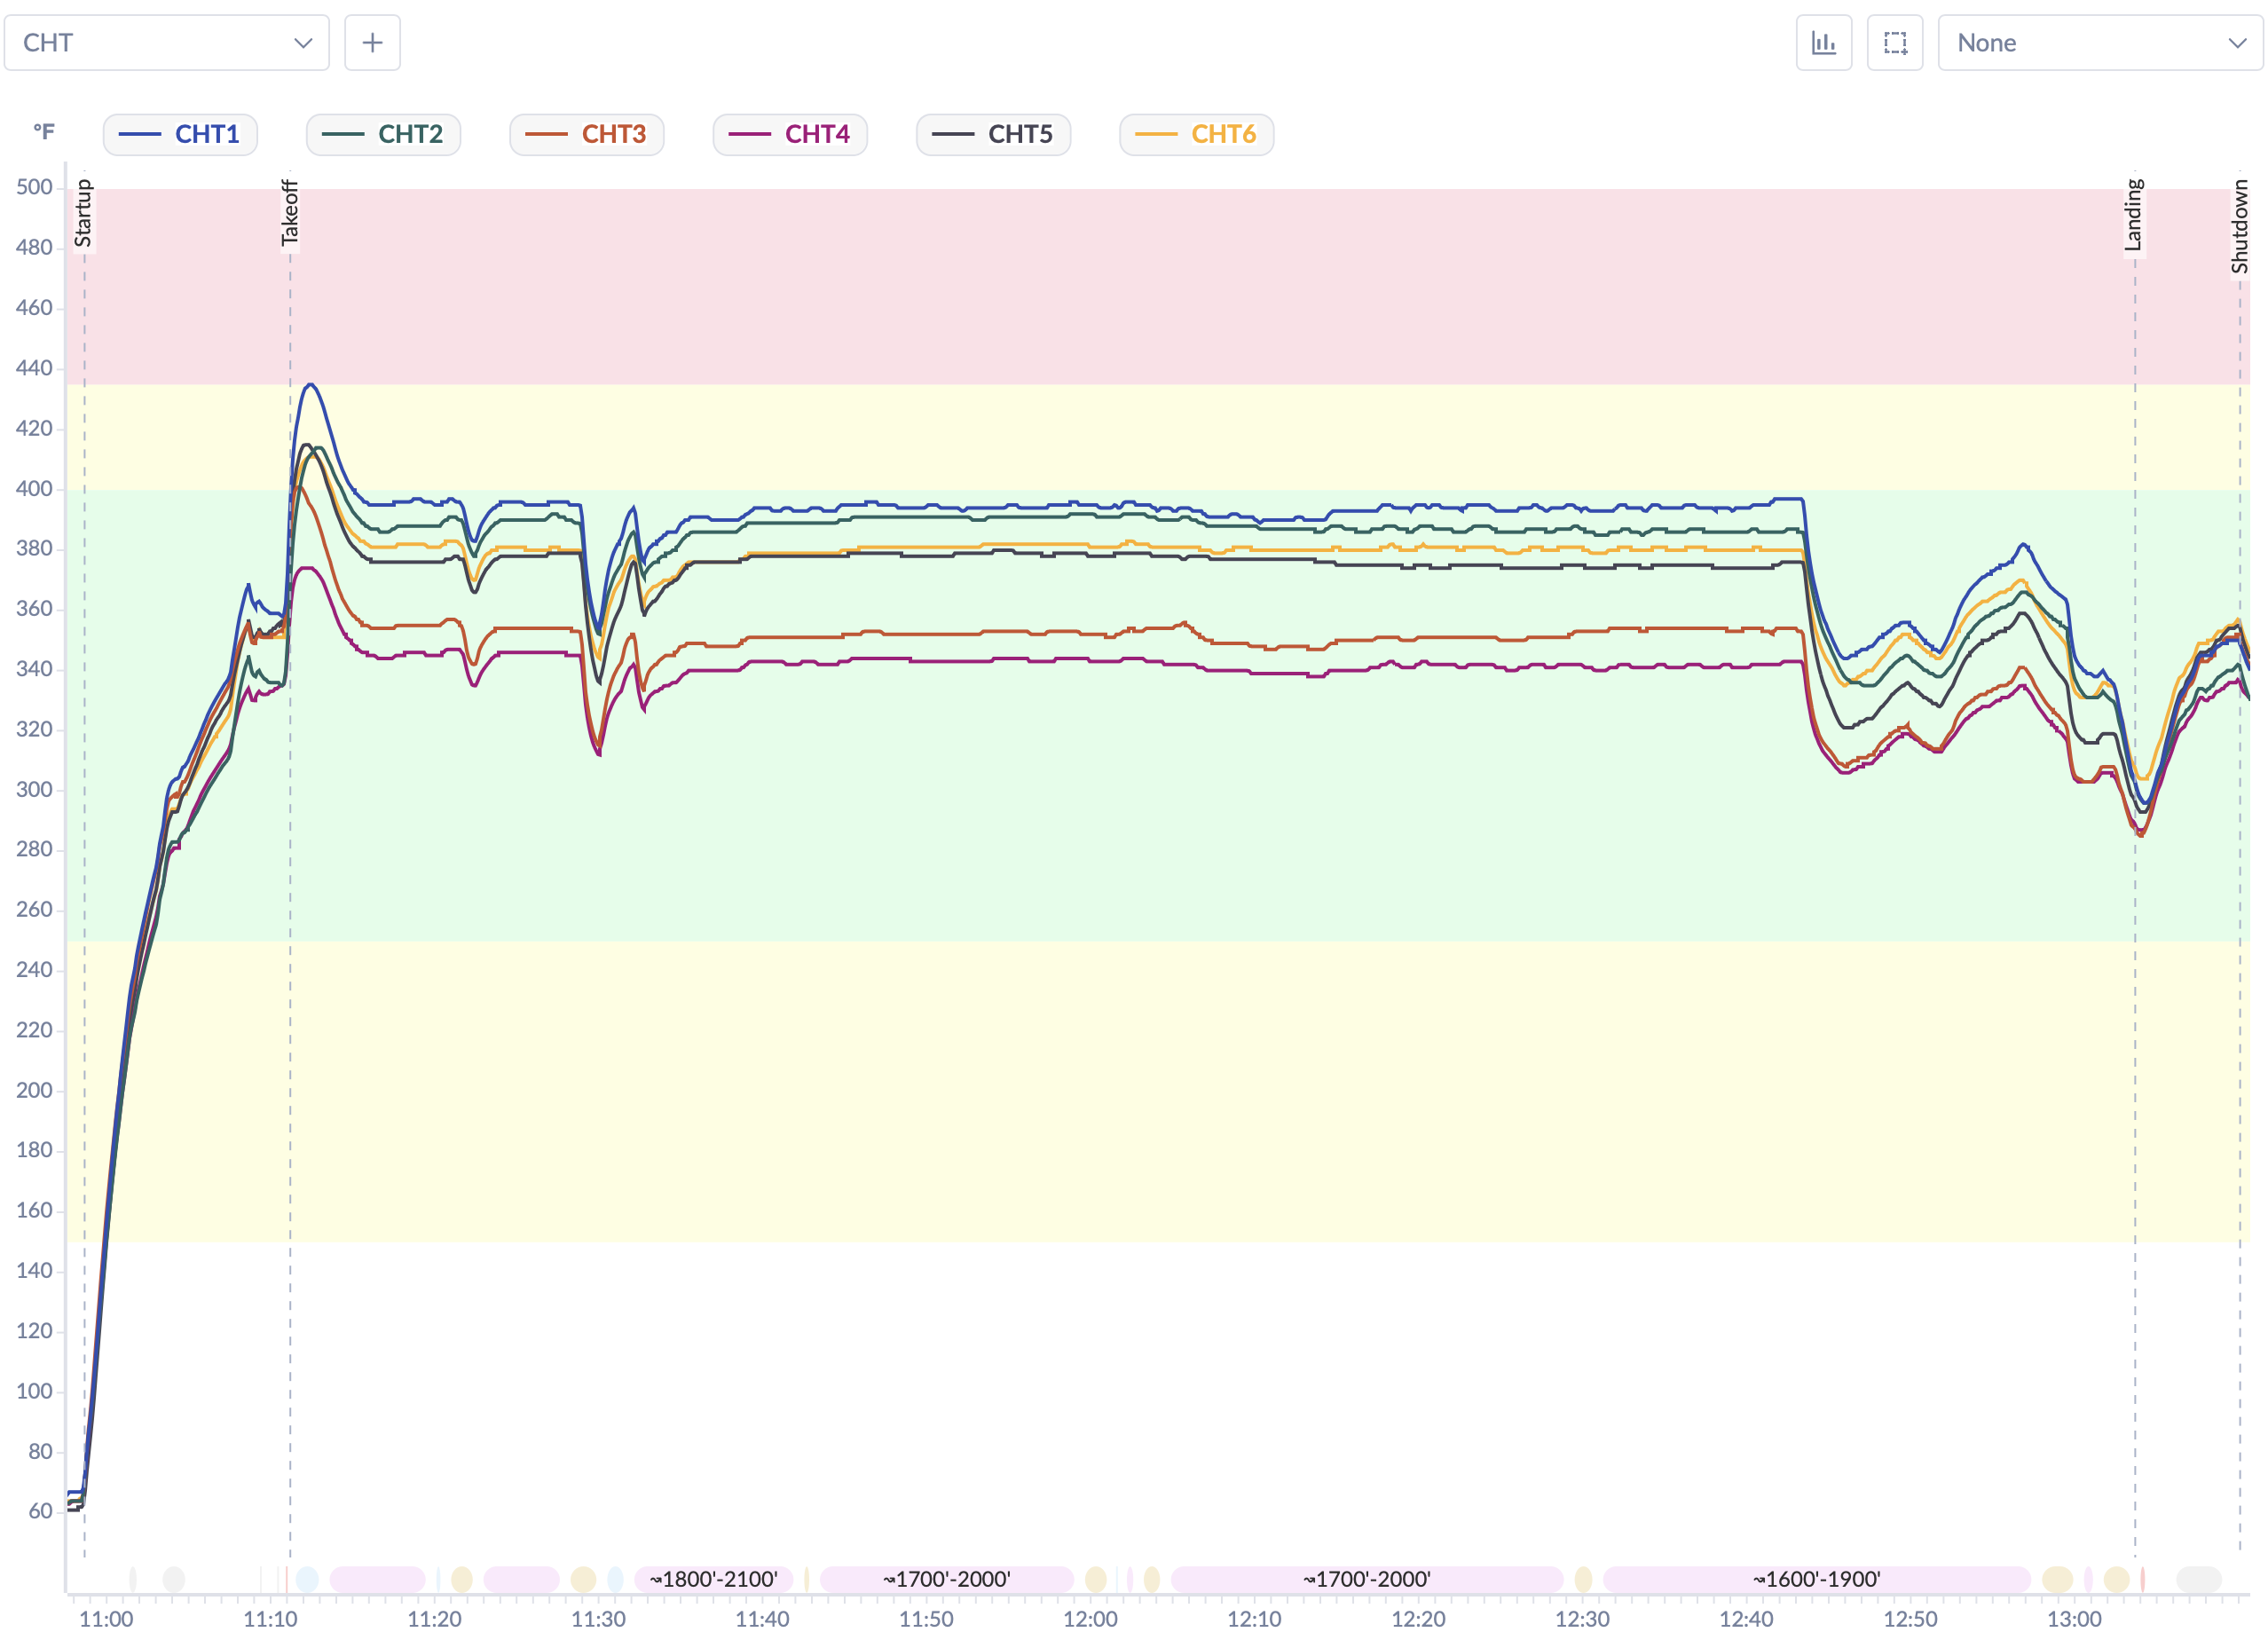2268x1640 pixels.
Task: Toggle the CHT3 legend entry
Action: (x=587, y=134)
